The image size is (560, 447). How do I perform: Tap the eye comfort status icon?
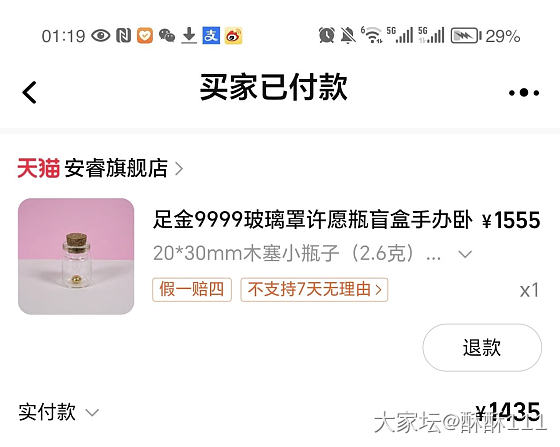click(101, 36)
